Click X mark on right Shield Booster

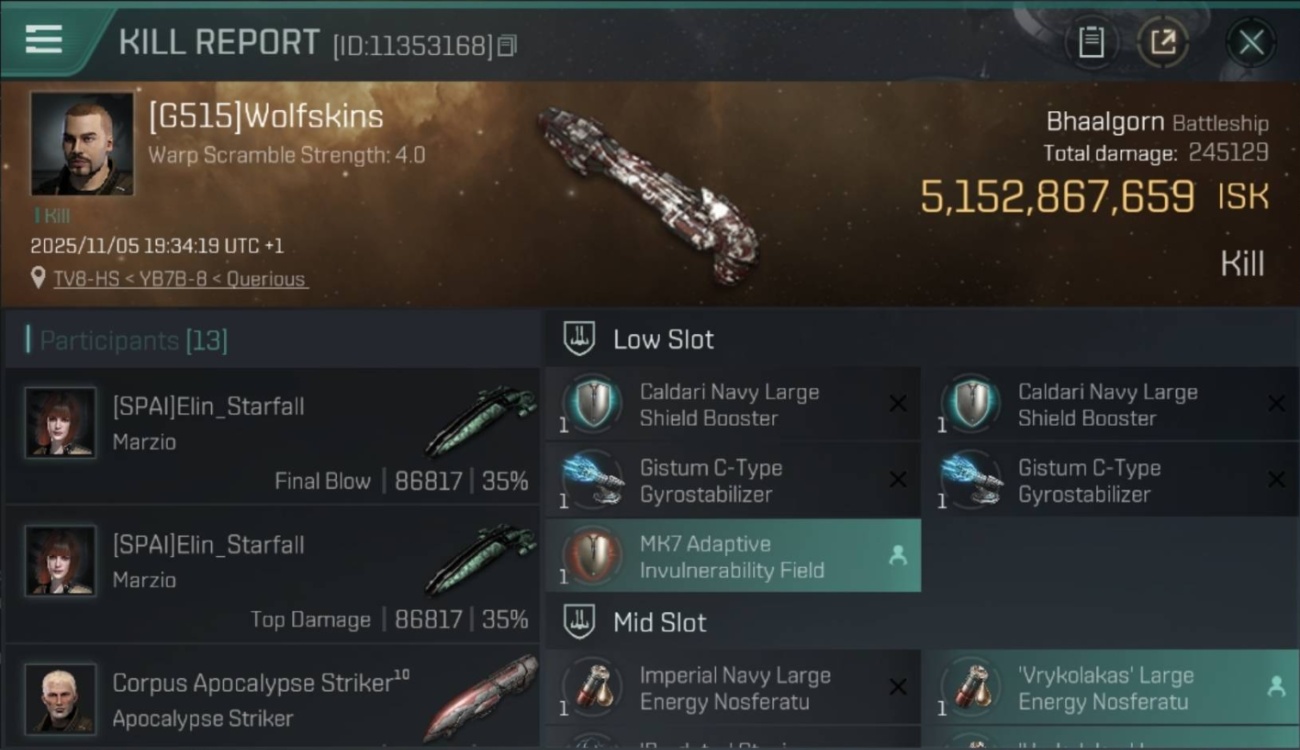pos(1275,404)
